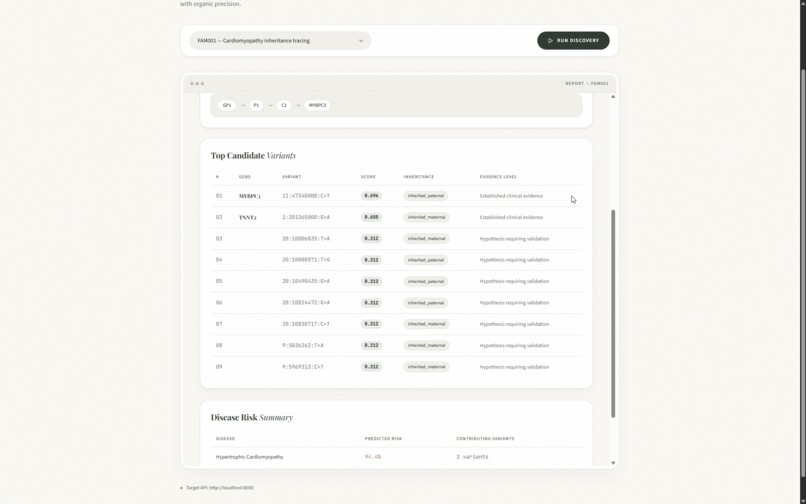806x504 pixels.
Task: Click the 0.212 score badge in row 03
Action: tap(371, 239)
